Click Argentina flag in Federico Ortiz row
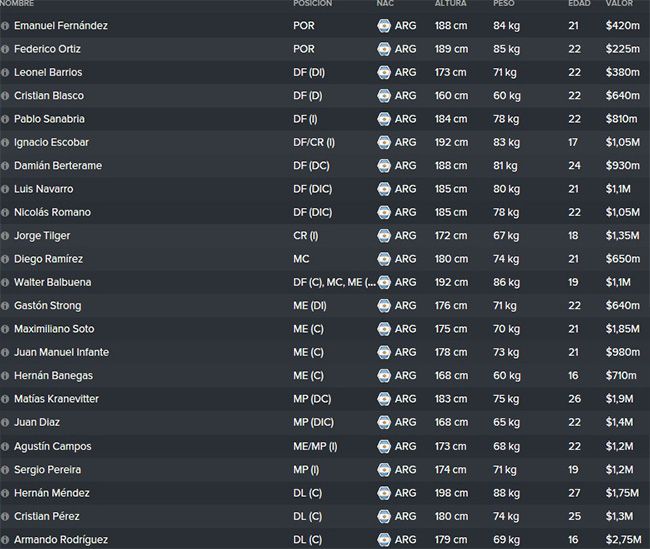Screen dimensions: 650x549 point(384,49)
